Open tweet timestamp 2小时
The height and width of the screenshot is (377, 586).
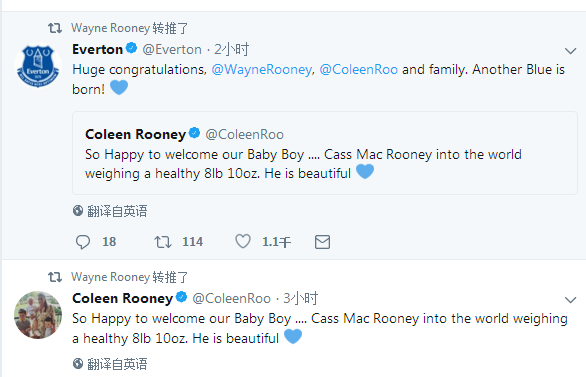click(x=231, y=49)
